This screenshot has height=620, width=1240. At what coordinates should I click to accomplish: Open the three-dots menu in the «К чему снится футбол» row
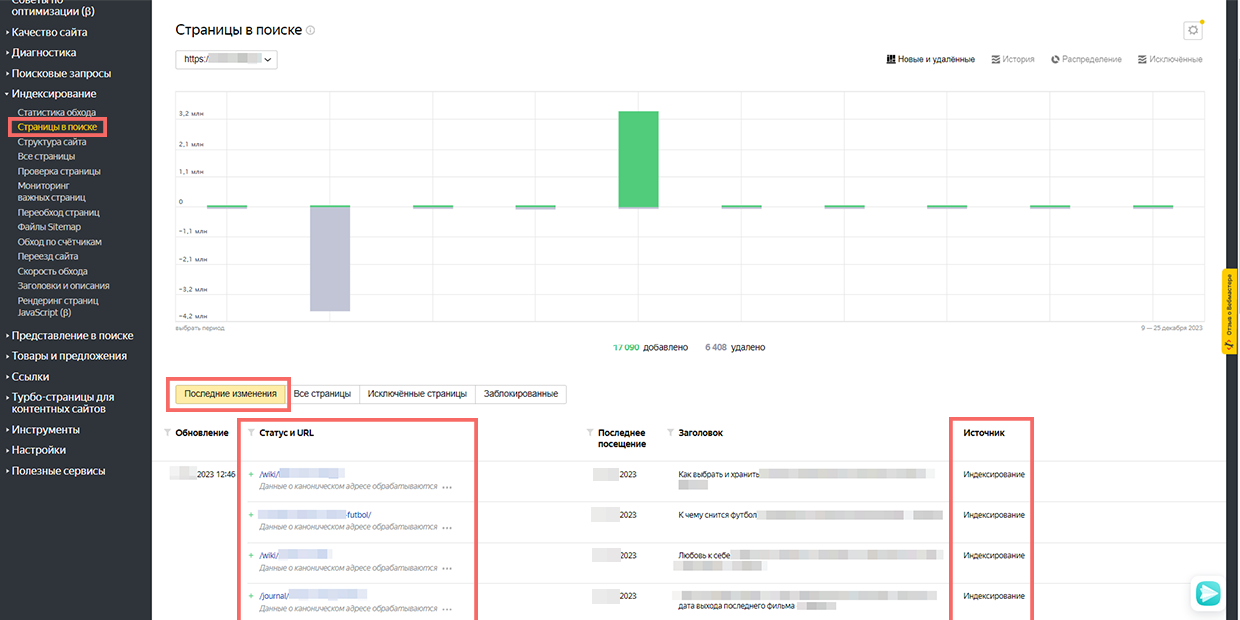coord(447,527)
